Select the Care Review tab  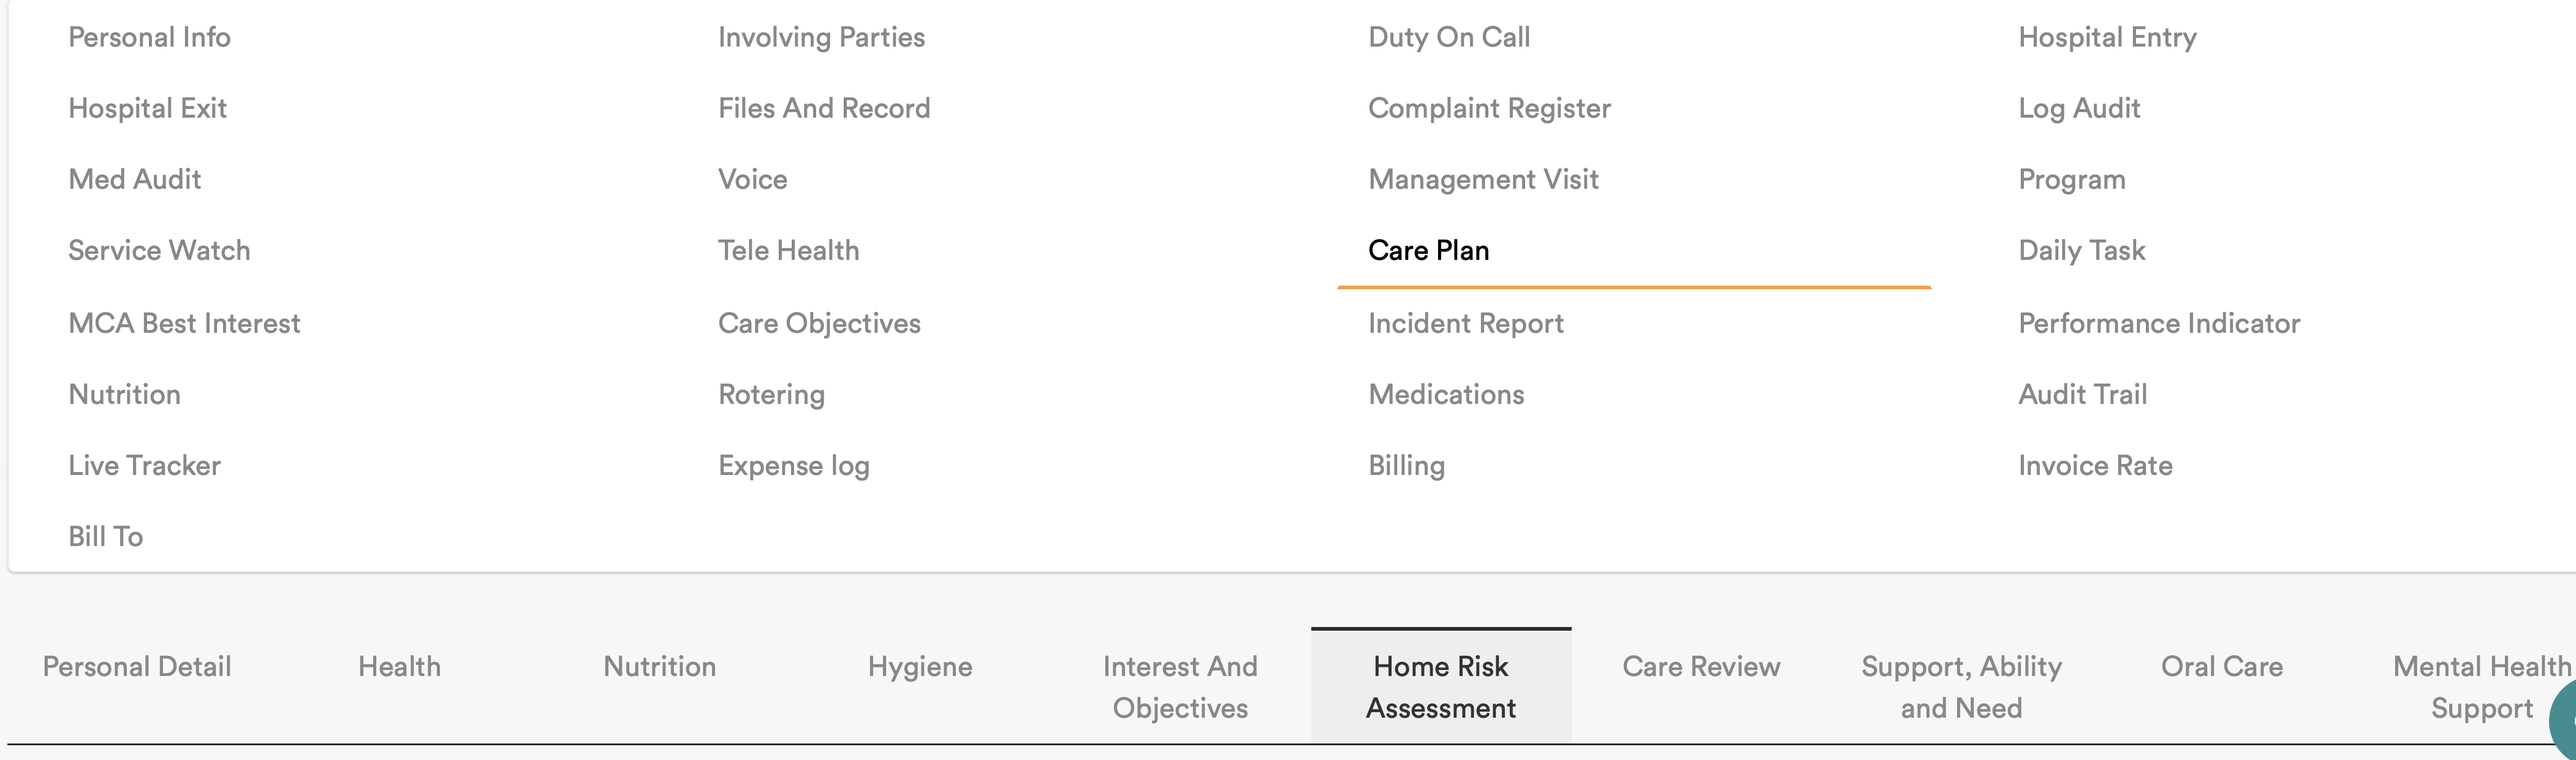tap(1701, 667)
